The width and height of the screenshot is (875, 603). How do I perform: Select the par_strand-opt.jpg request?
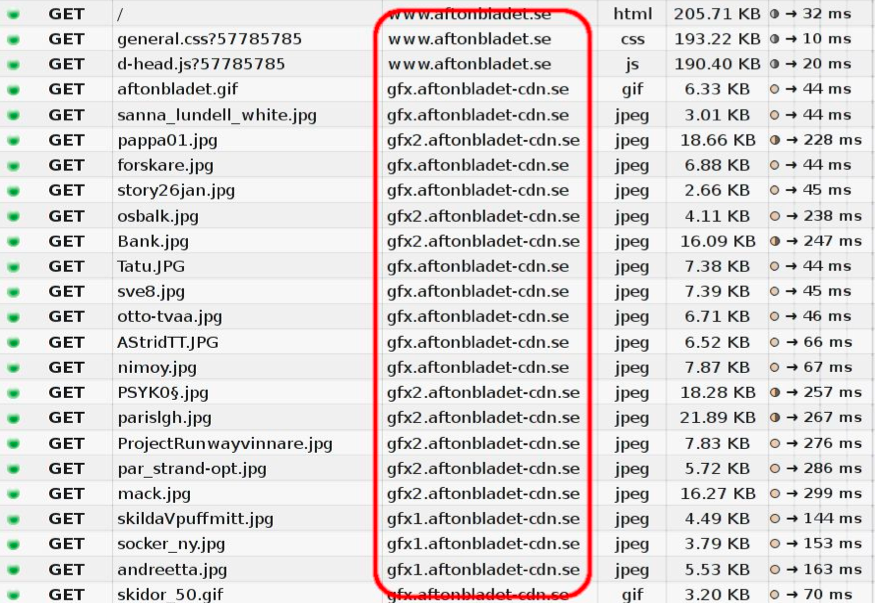pyautogui.click(x=191, y=469)
